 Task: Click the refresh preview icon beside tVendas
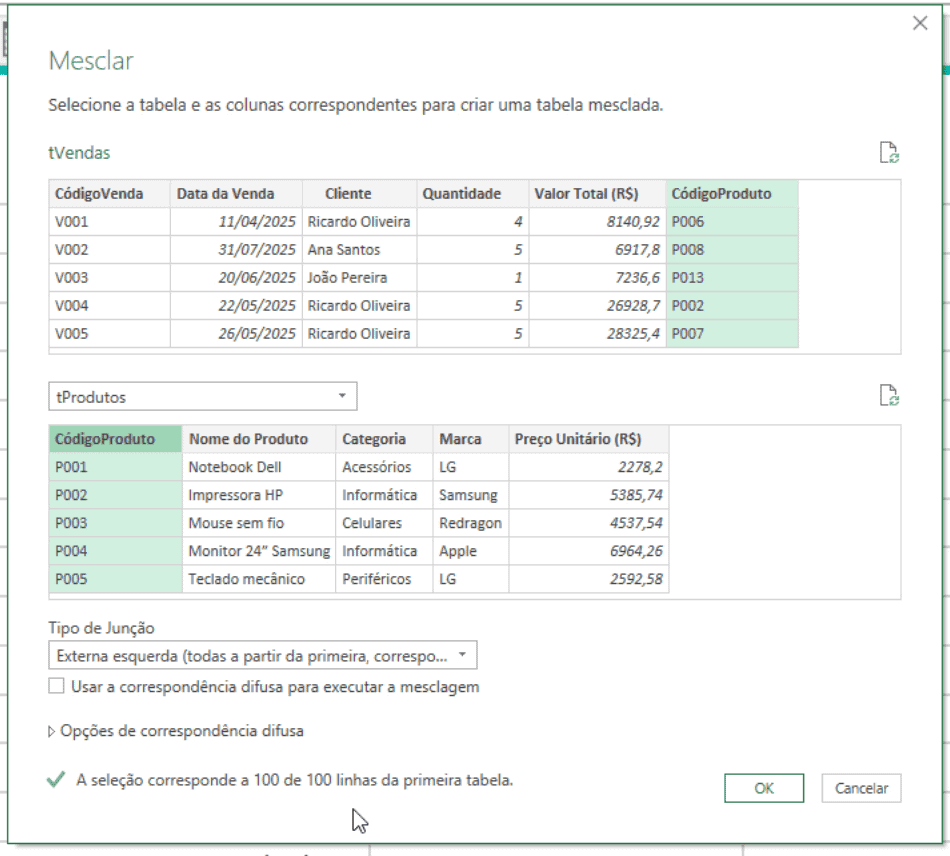click(x=888, y=153)
